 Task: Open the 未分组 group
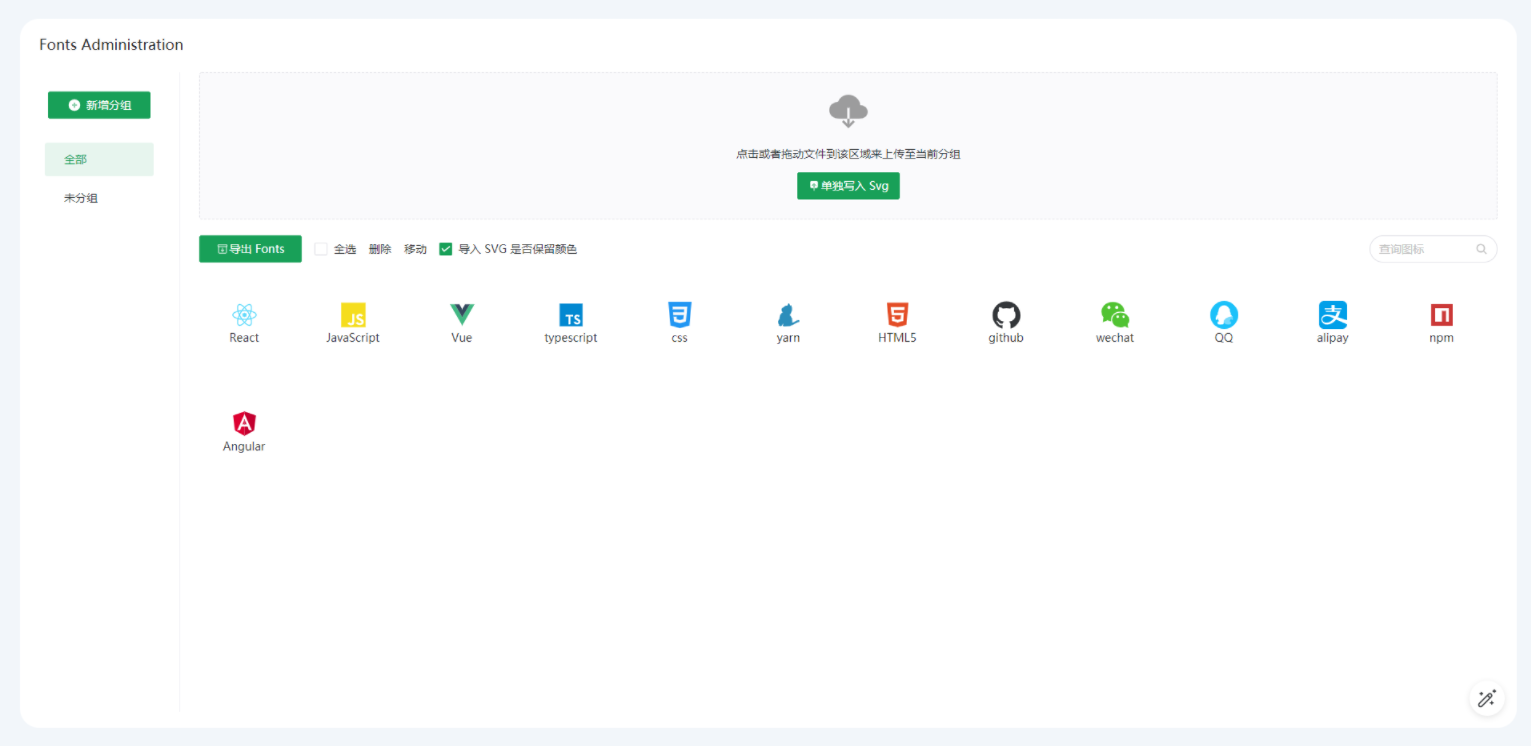tap(99, 198)
